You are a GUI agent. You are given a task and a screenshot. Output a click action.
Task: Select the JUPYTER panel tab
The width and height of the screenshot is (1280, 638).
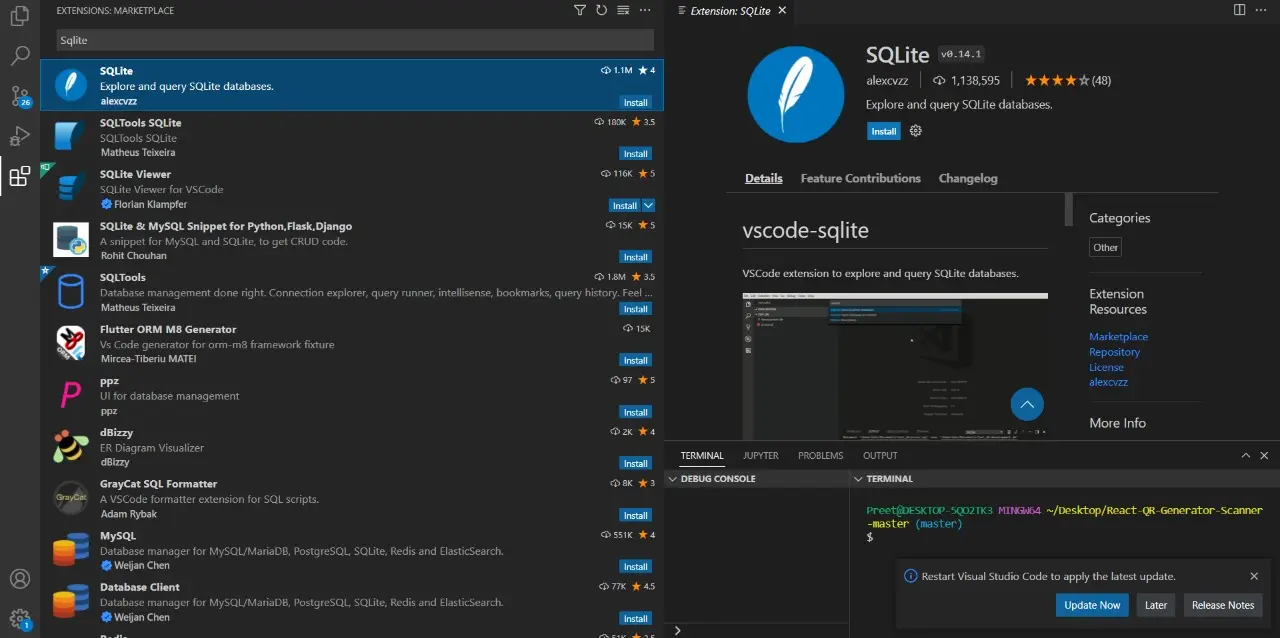click(x=761, y=455)
